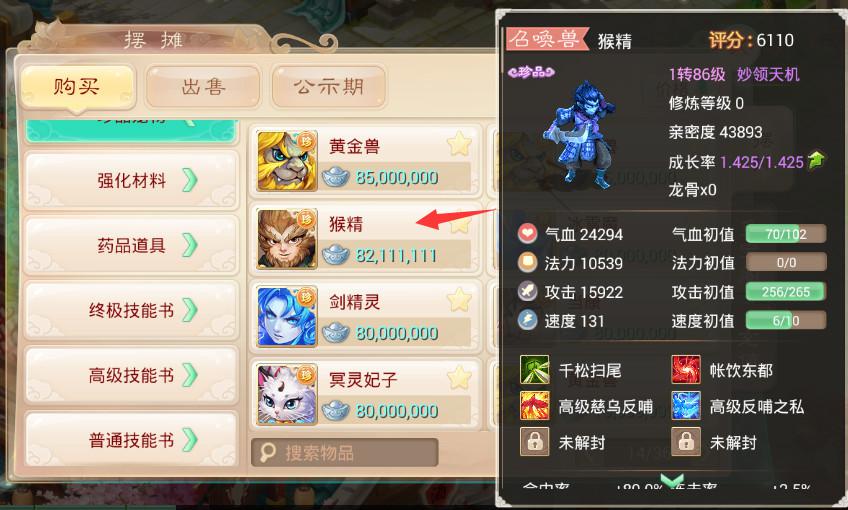Tap the 冥灵妃子 cat portrait

[287, 395]
